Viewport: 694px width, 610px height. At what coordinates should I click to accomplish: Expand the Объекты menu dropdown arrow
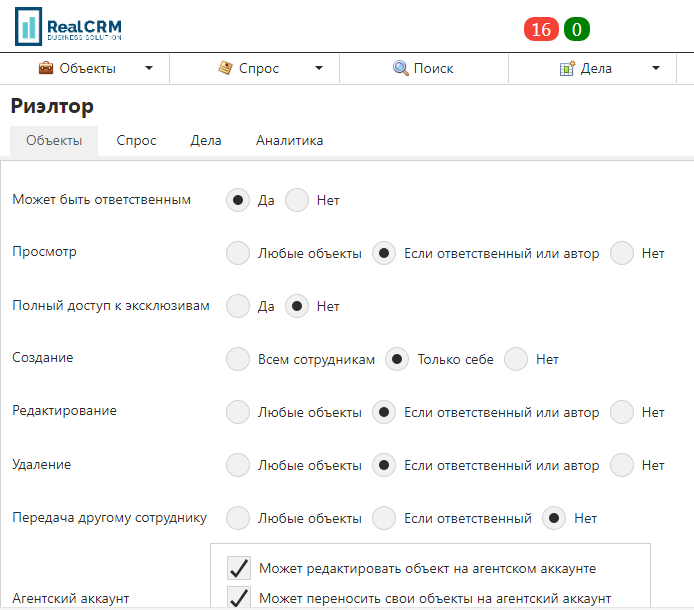pos(149,68)
